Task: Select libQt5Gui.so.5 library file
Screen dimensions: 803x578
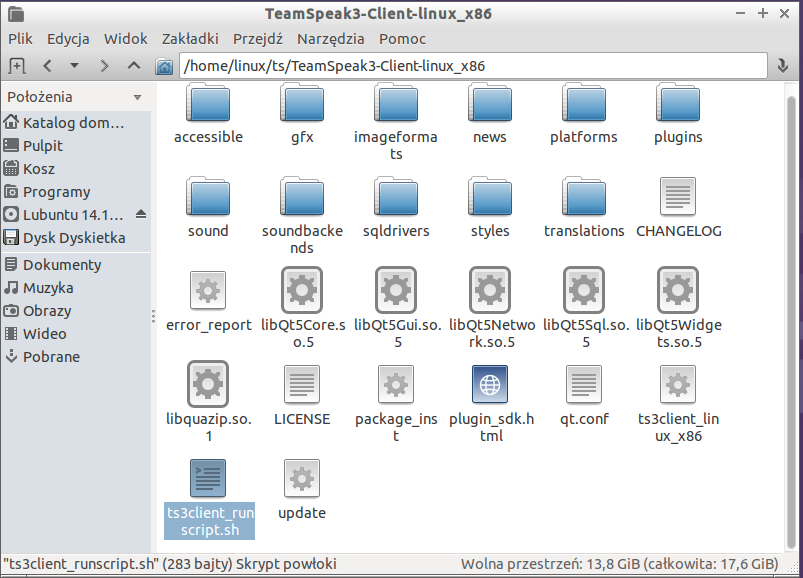Action: pyautogui.click(x=396, y=309)
